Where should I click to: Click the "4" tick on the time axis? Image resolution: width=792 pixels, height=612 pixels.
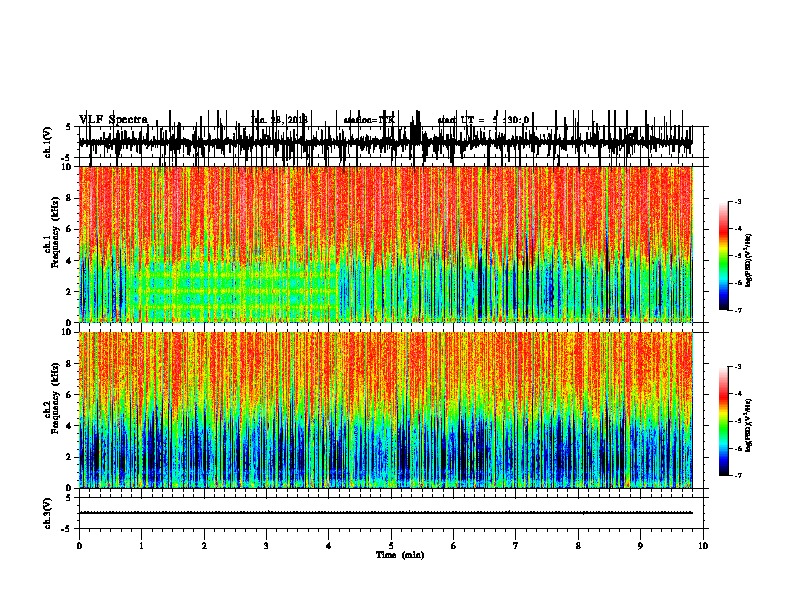pyautogui.click(x=329, y=546)
